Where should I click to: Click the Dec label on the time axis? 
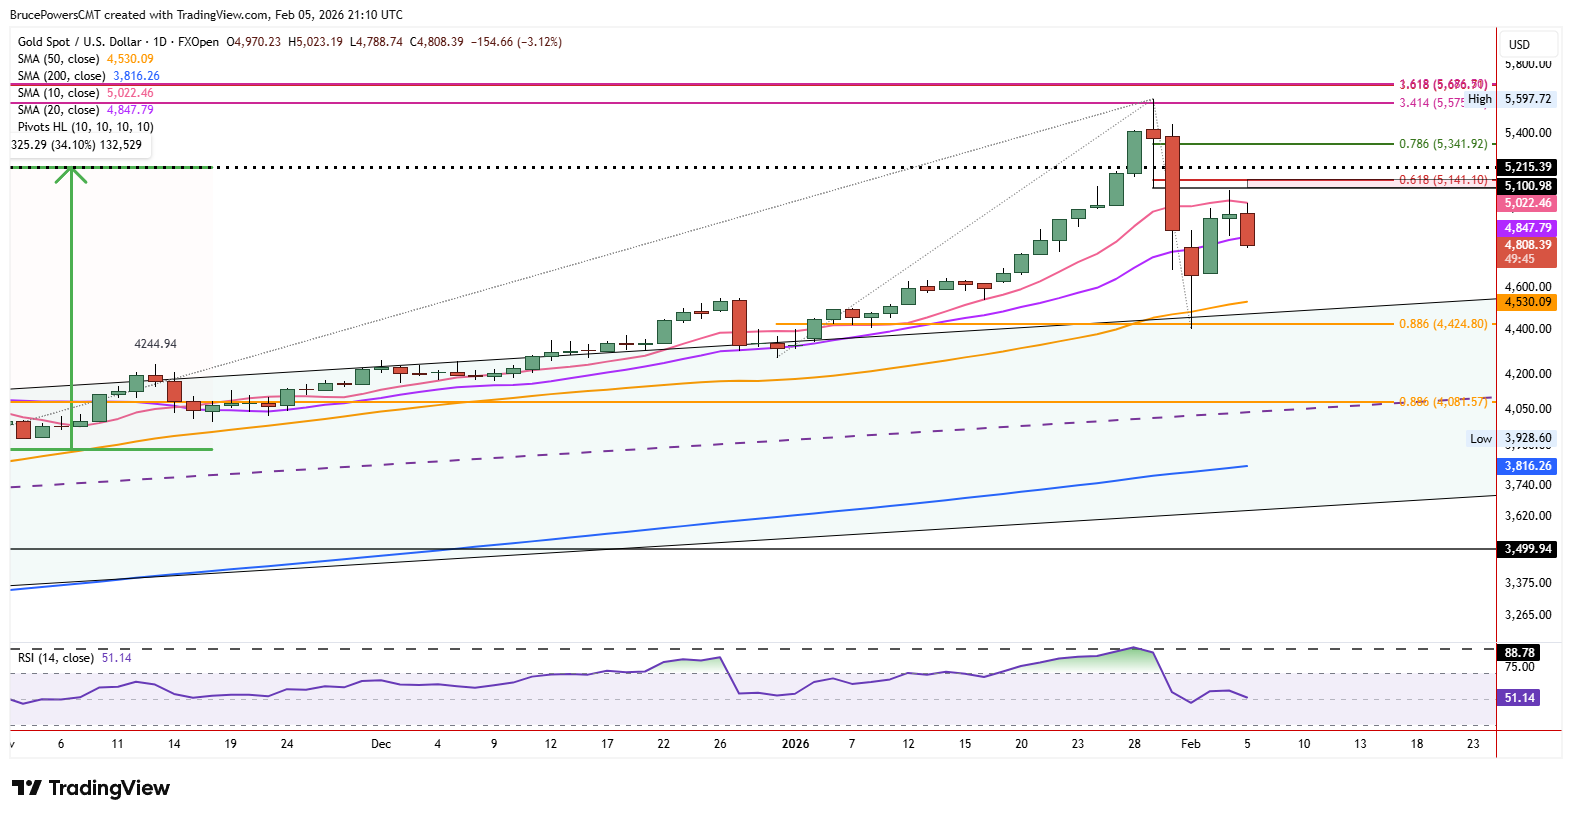(381, 744)
